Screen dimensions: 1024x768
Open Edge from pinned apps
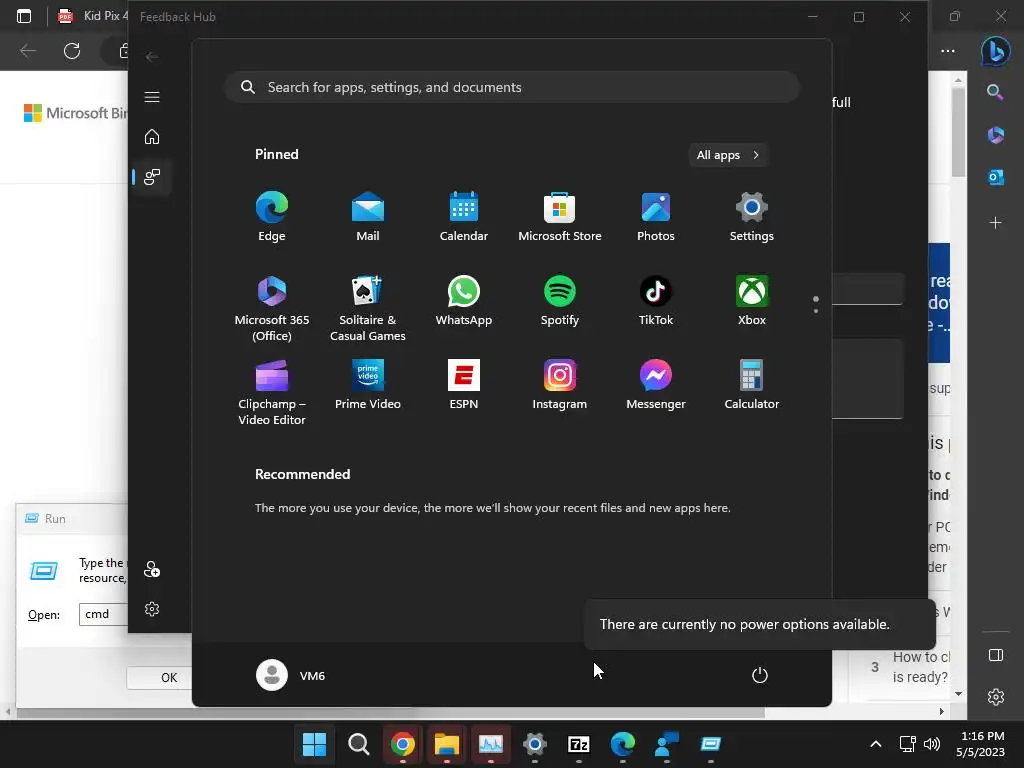(272, 217)
